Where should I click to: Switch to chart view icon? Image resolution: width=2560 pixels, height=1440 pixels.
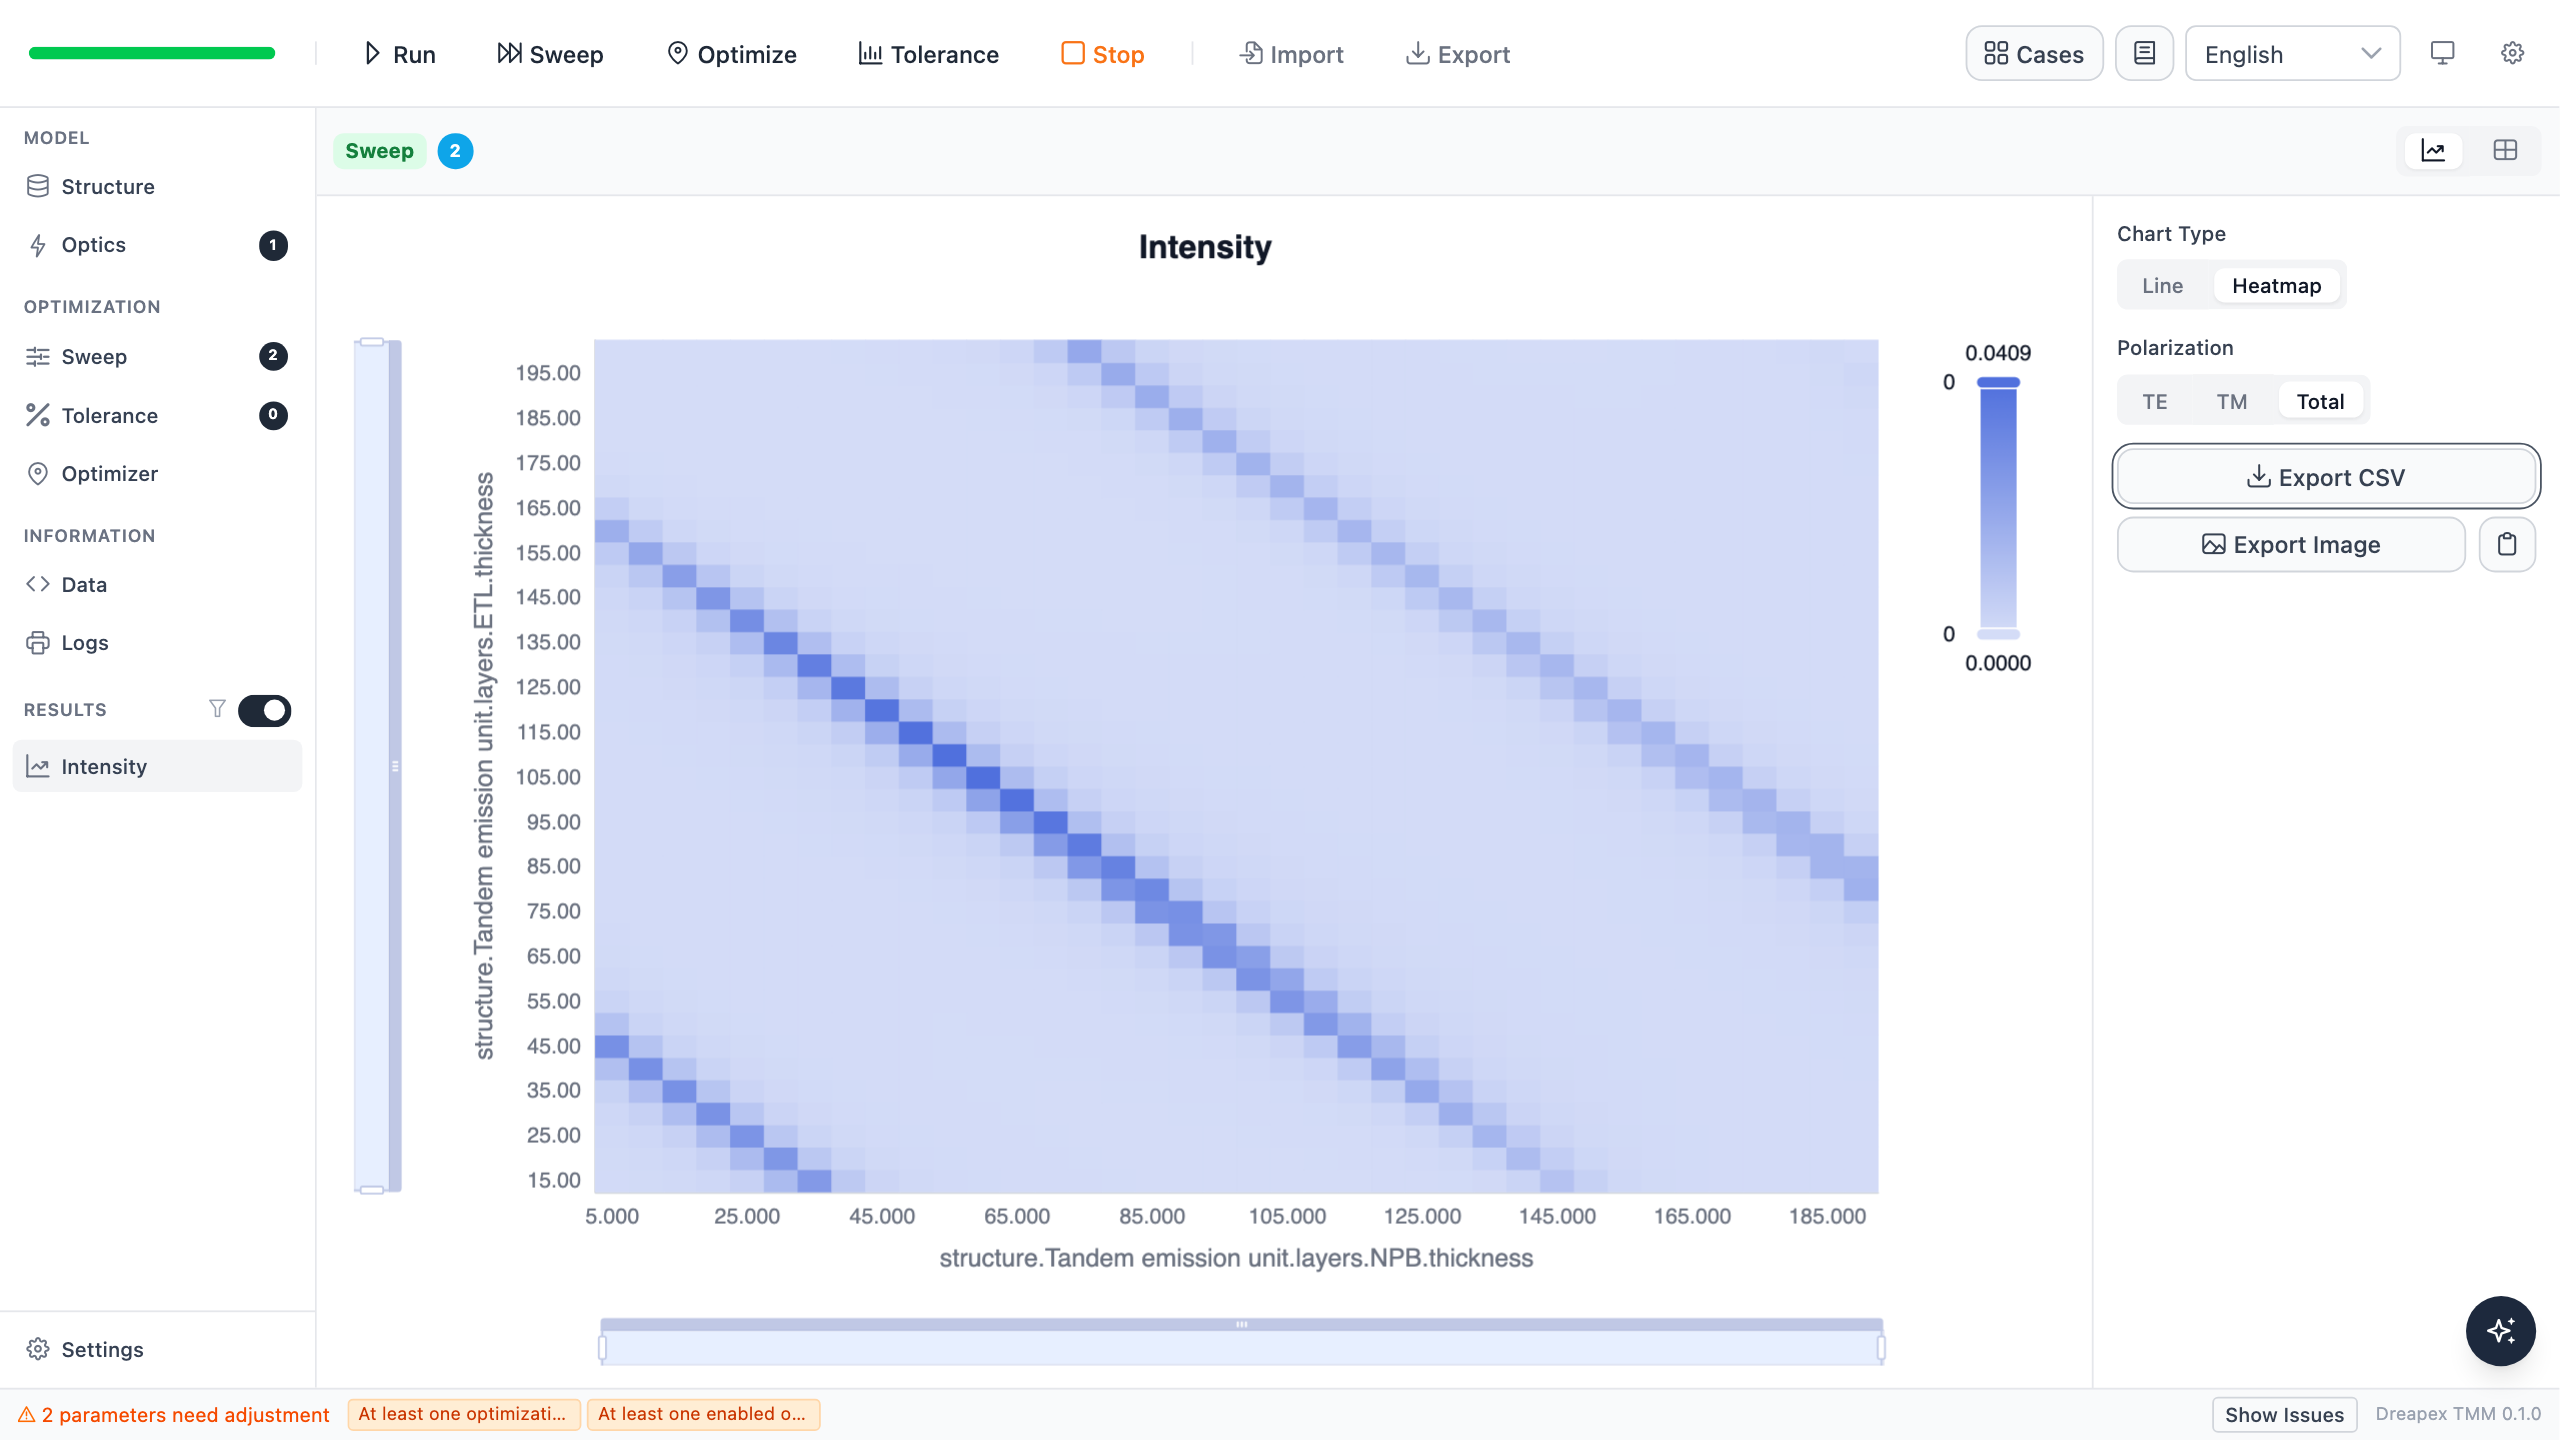(x=2433, y=151)
